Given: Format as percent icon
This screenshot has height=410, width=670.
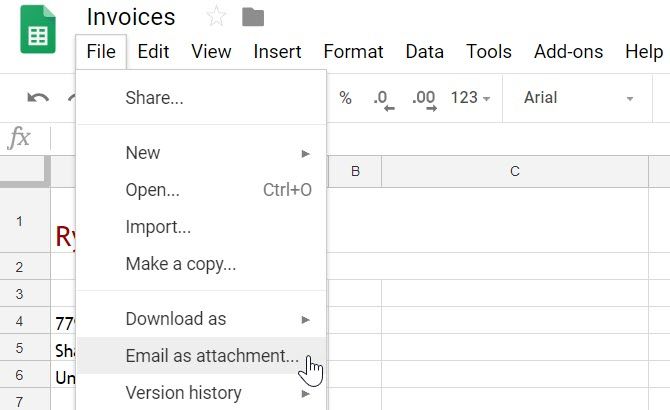Looking at the screenshot, I should coord(346,98).
